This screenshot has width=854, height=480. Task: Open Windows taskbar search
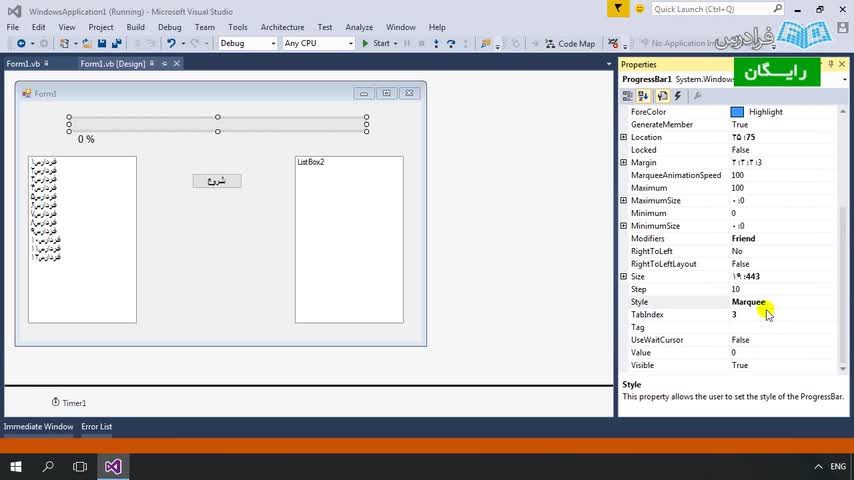(48, 466)
